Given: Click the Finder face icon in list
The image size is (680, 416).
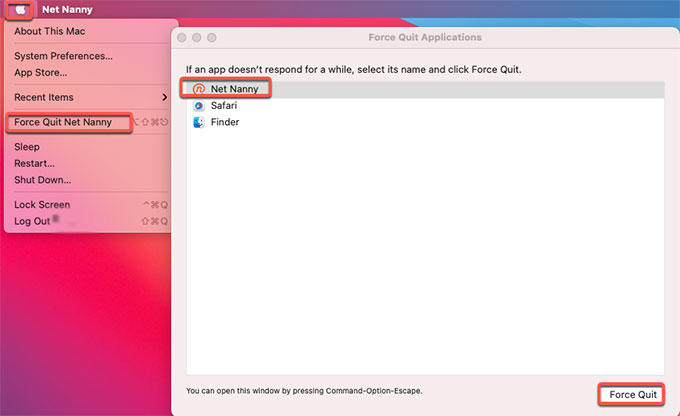Looking at the screenshot, I should coord(198,122).
